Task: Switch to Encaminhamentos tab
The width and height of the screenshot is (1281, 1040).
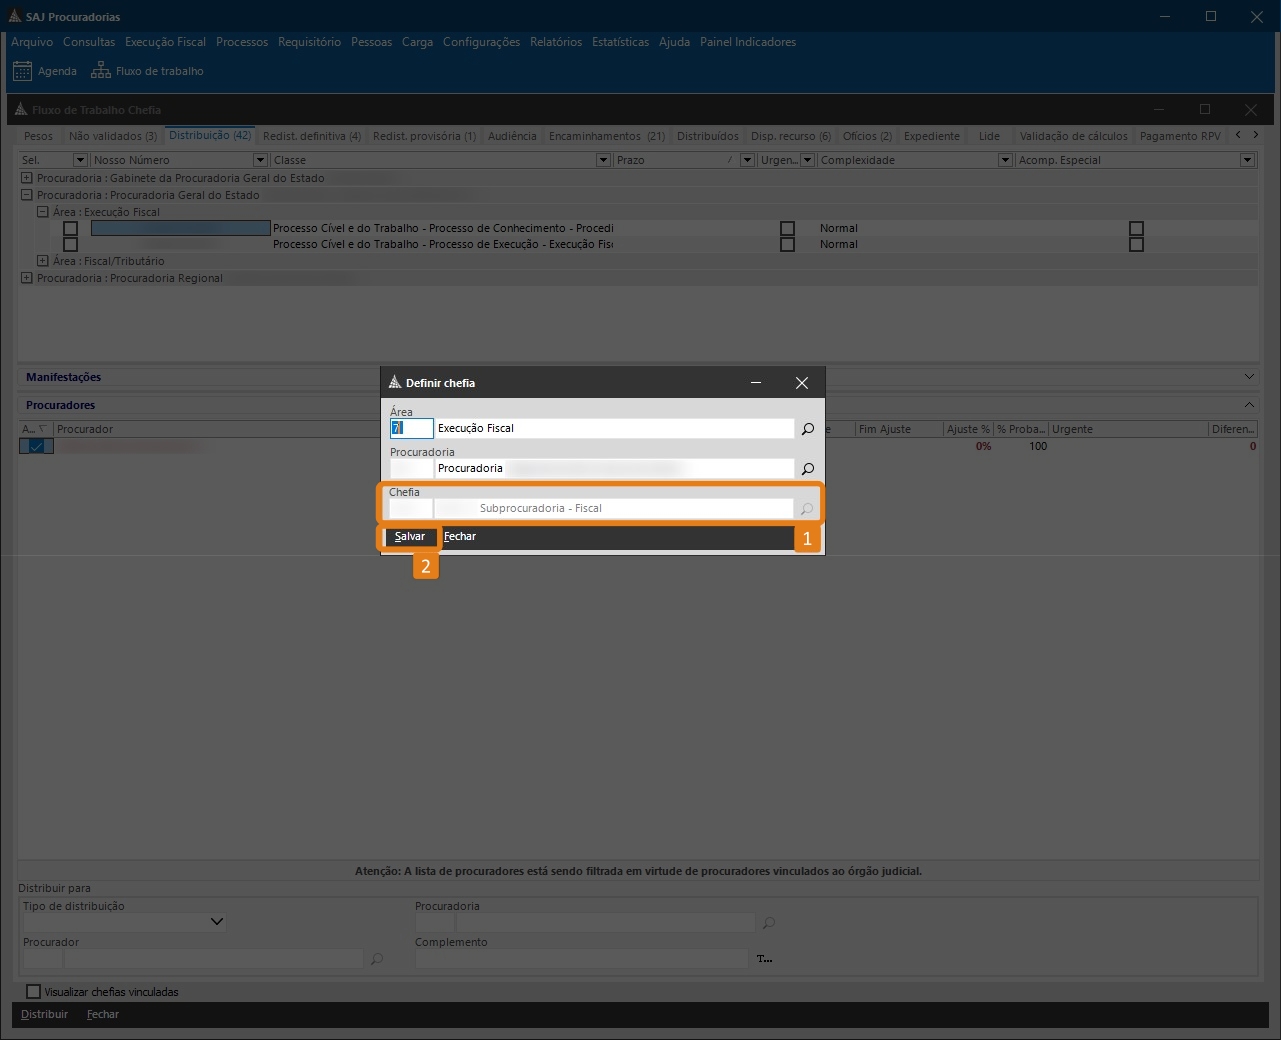Action: (x=607, y=136)
